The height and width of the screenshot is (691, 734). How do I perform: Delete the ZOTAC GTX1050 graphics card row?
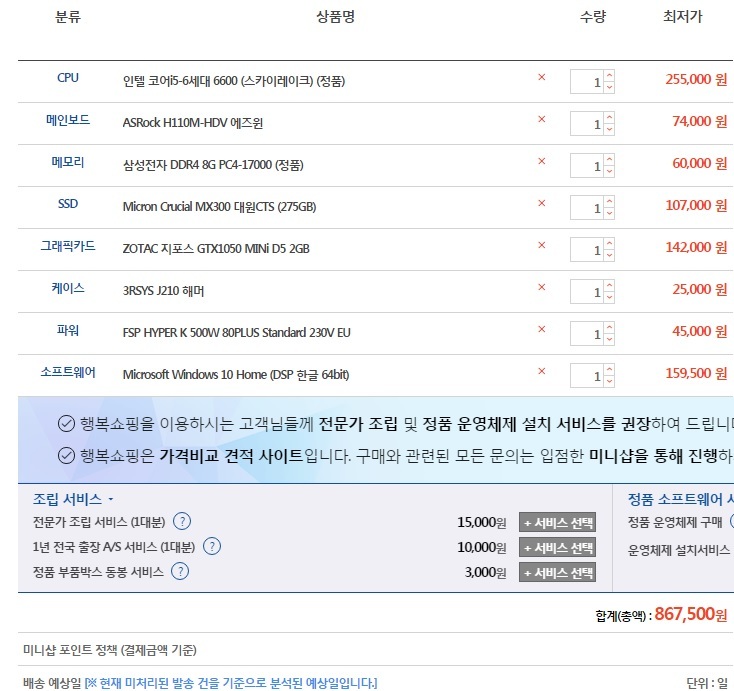point(542,245)
